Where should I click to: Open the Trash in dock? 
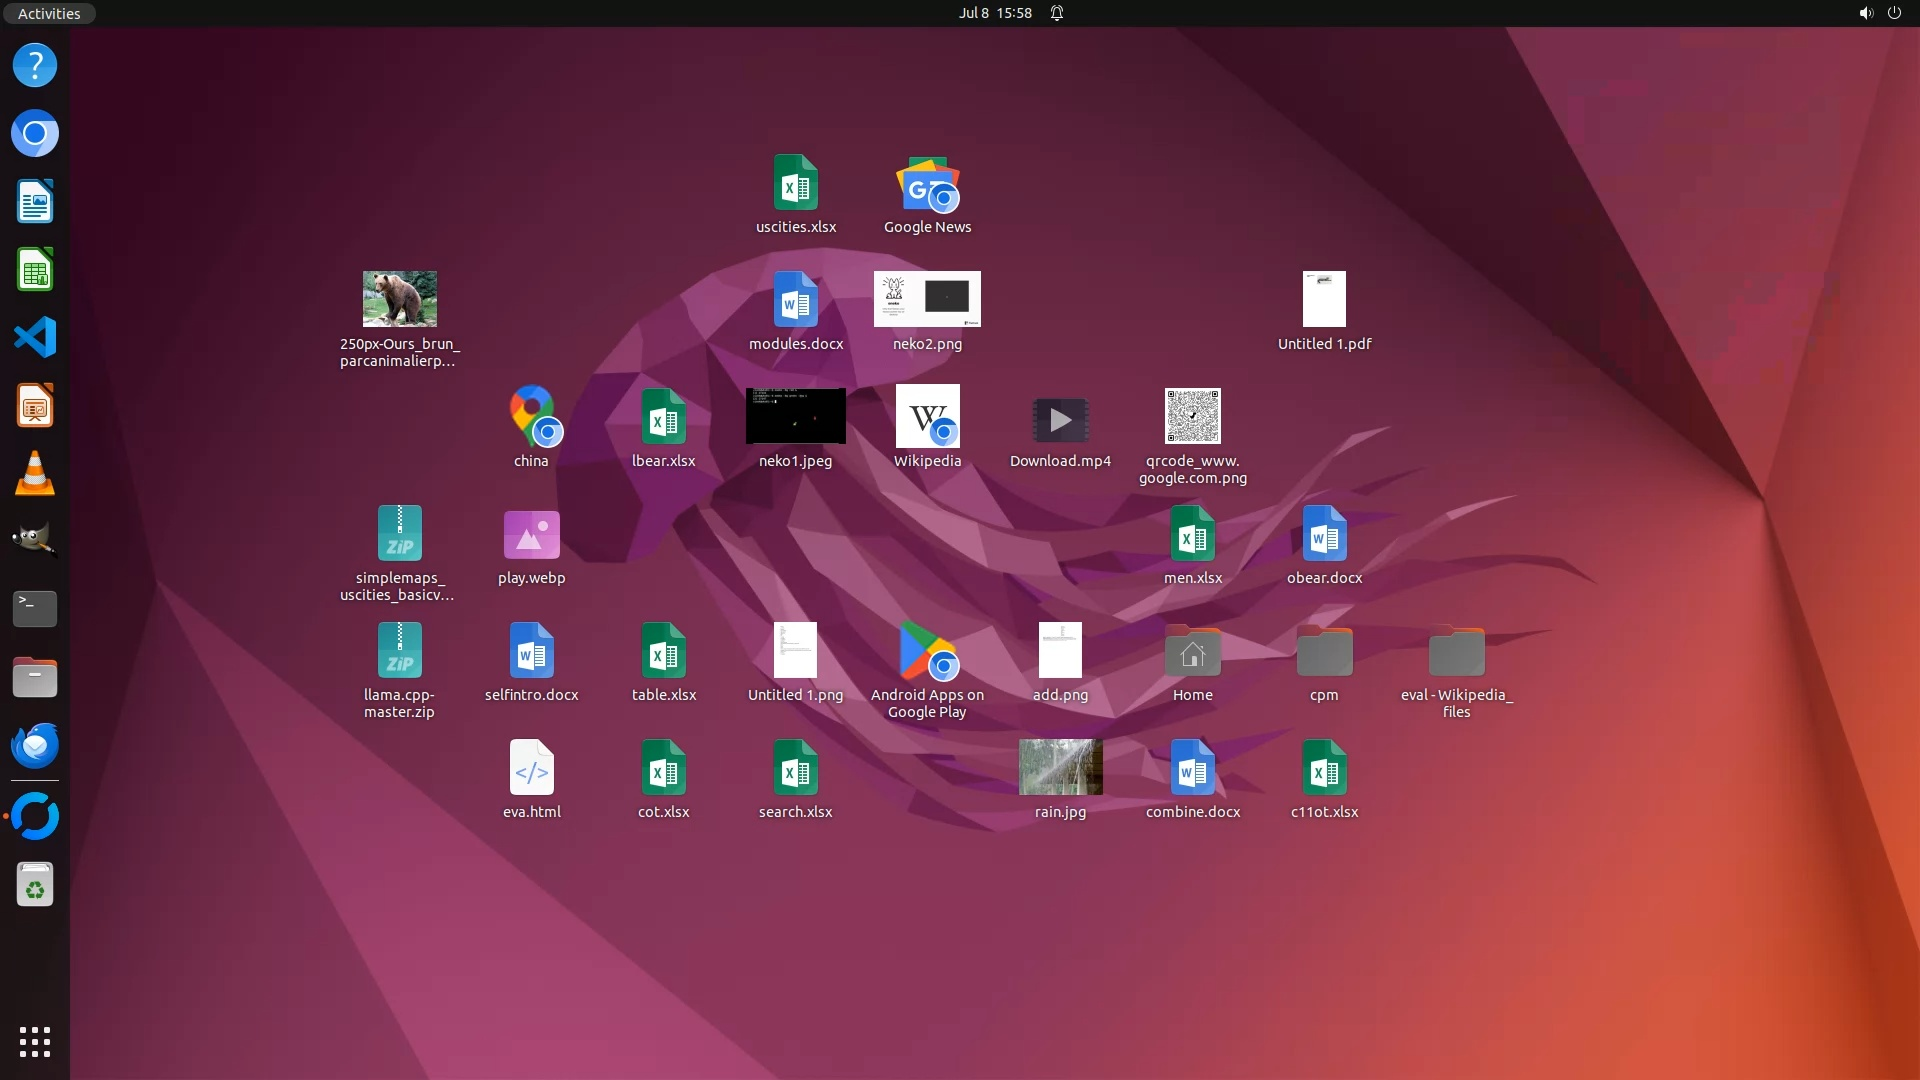click(x=35, y=886)
